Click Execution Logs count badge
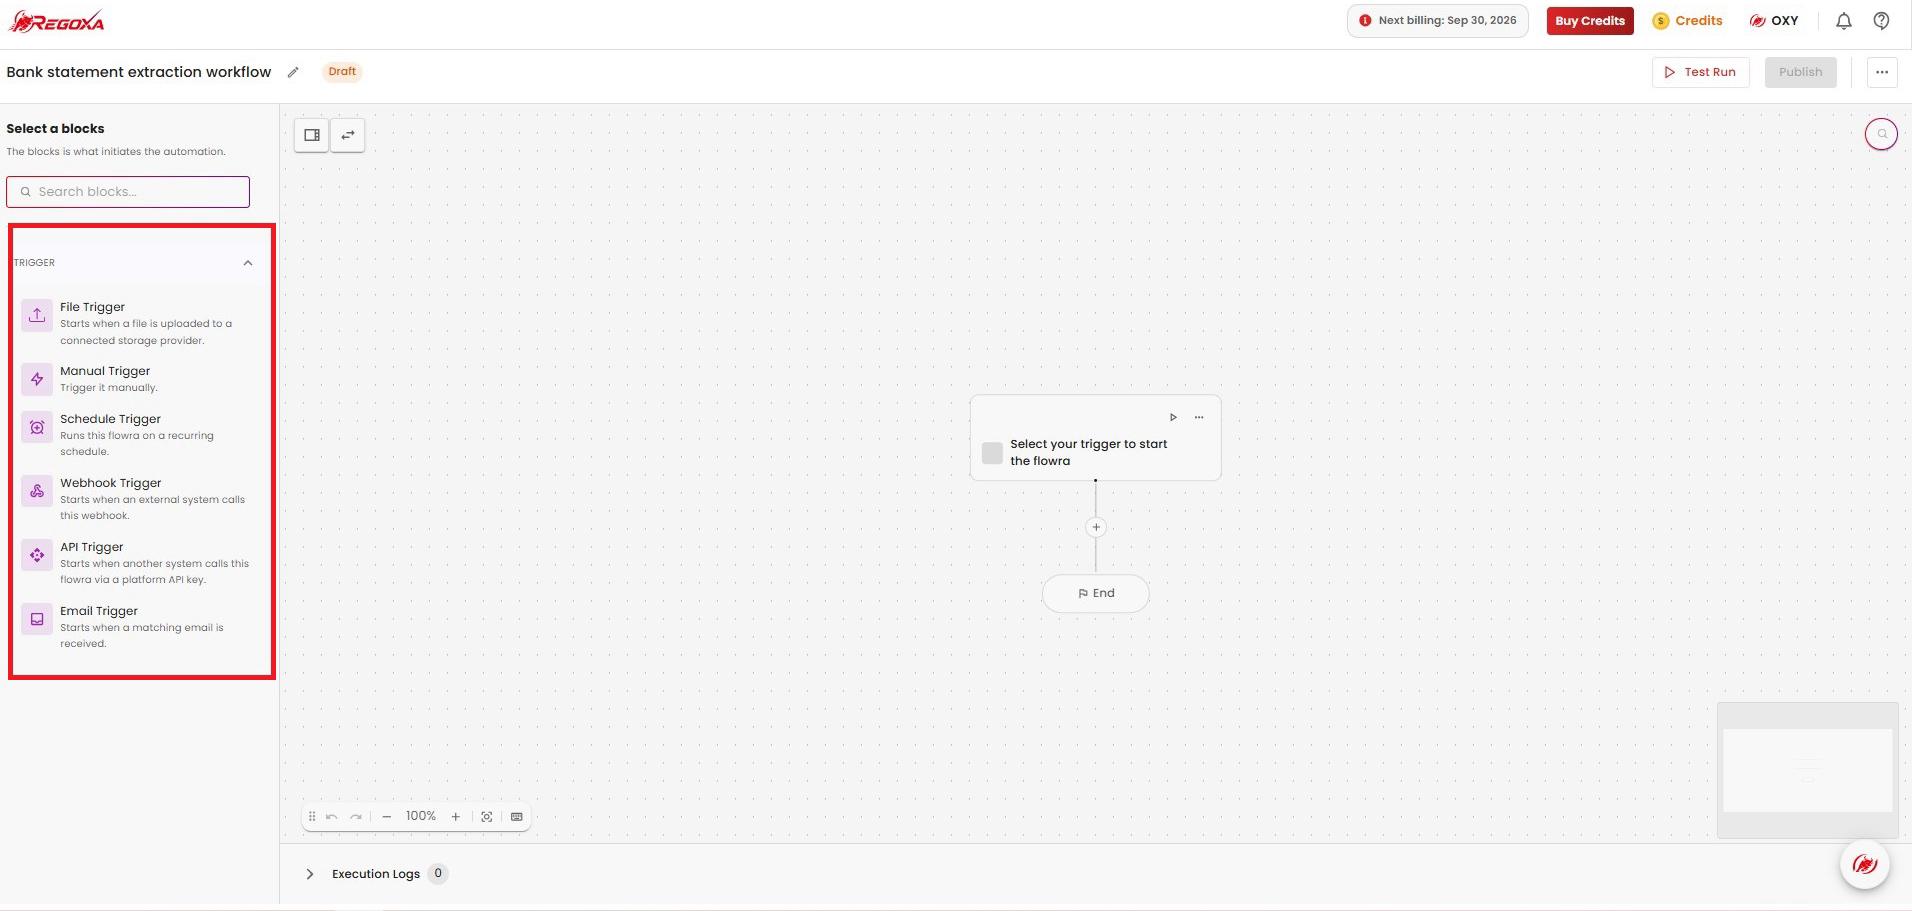 pyautogui.click(x=438, y=873)
